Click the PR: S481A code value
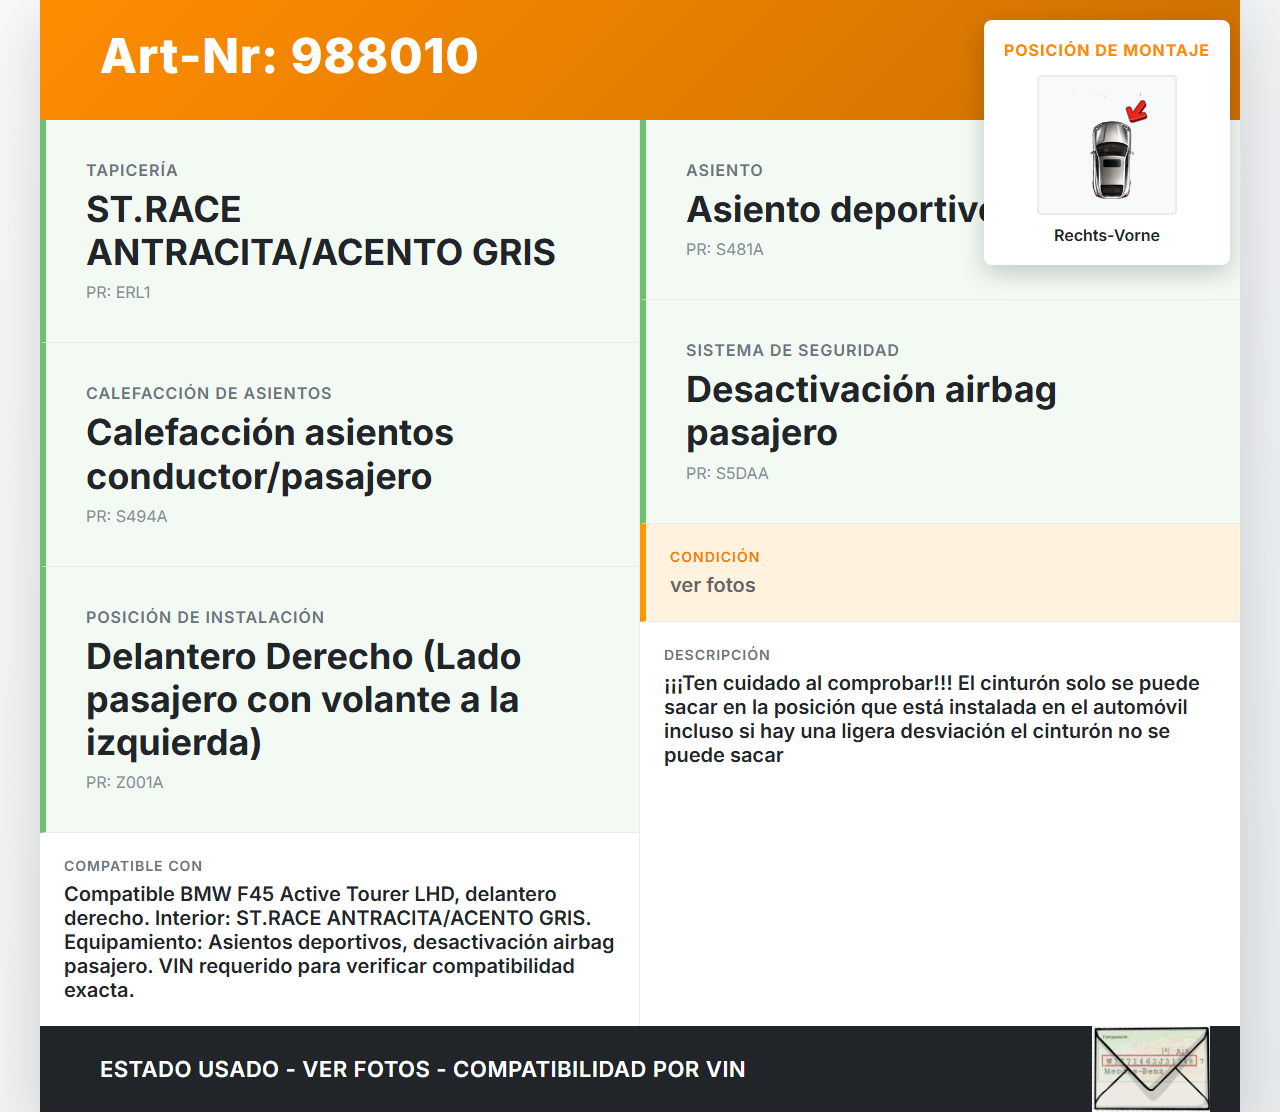Viewport: 1280px width, 1113px height. click(x=724, y=249)
